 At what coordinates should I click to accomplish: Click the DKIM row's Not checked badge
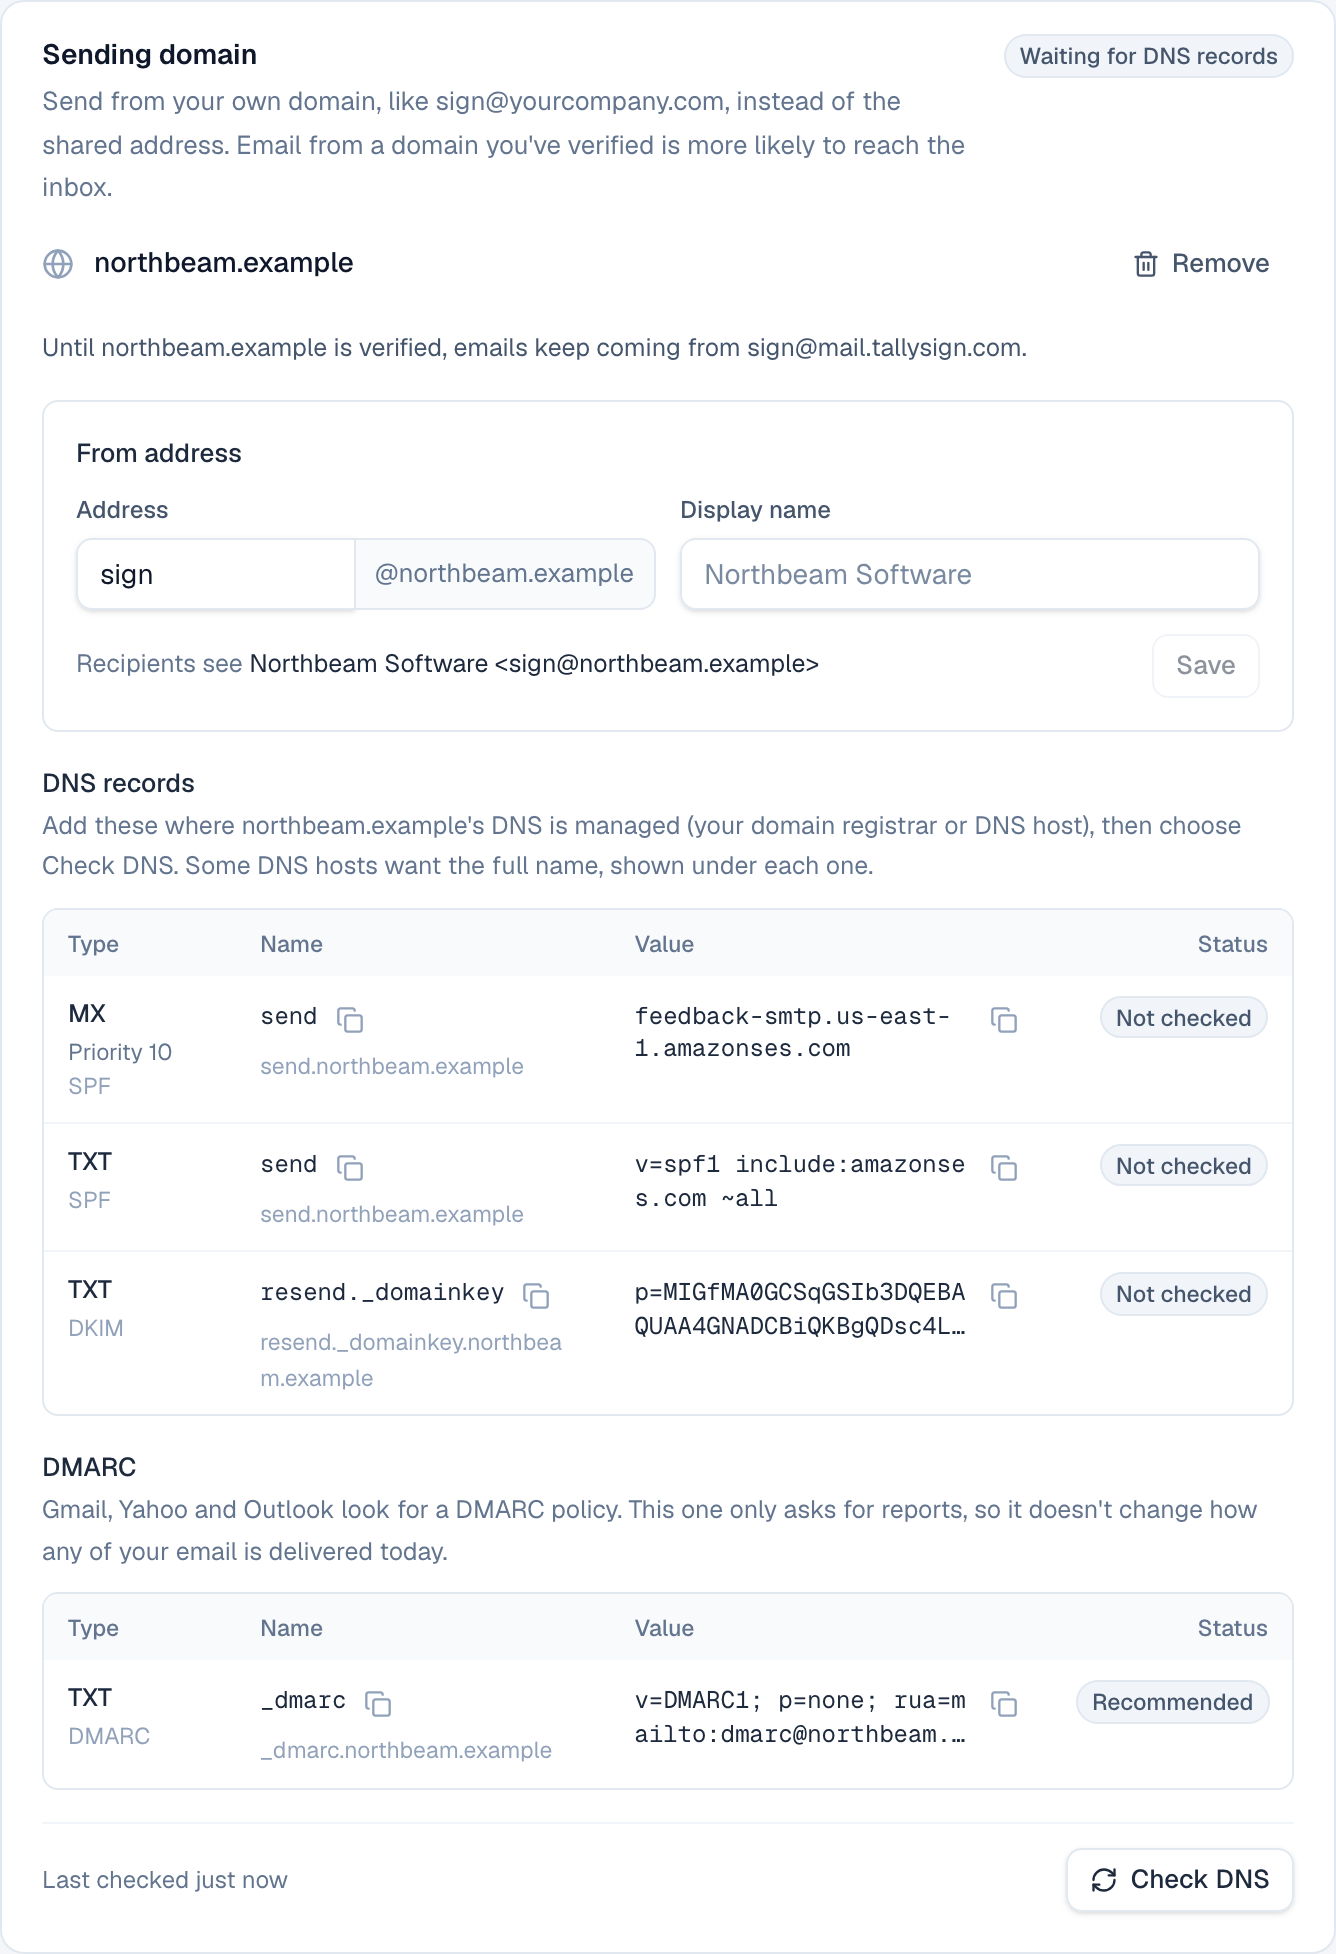tap(1184, 1294)
